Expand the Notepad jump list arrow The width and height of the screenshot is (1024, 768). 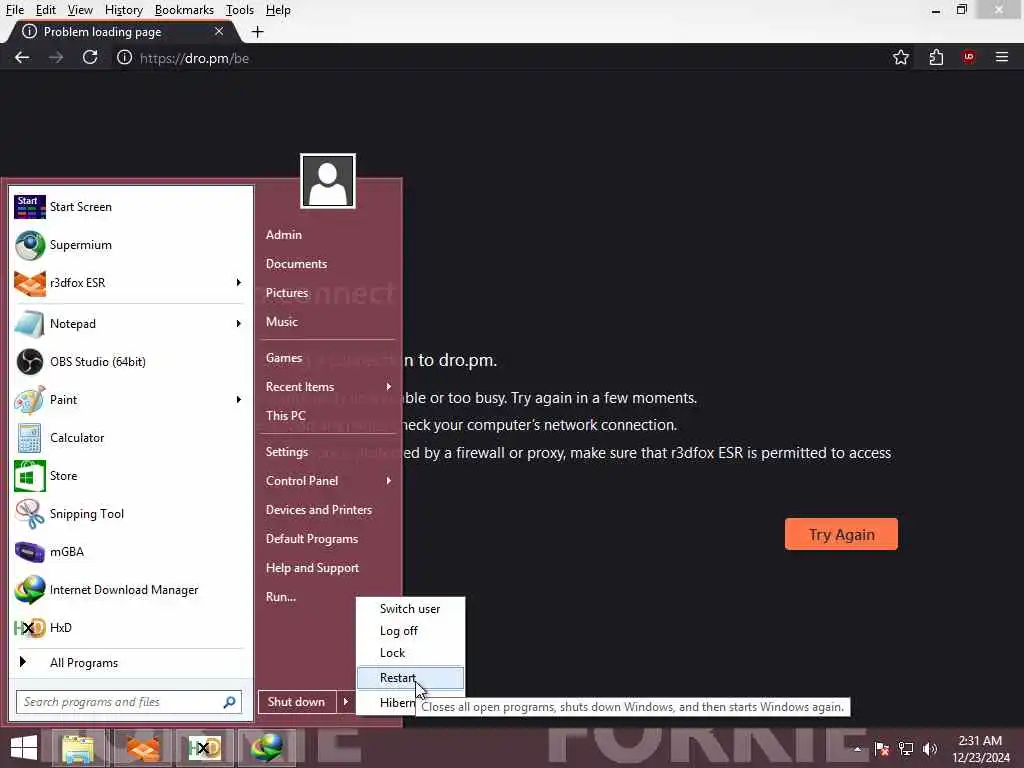coord(238,324)
